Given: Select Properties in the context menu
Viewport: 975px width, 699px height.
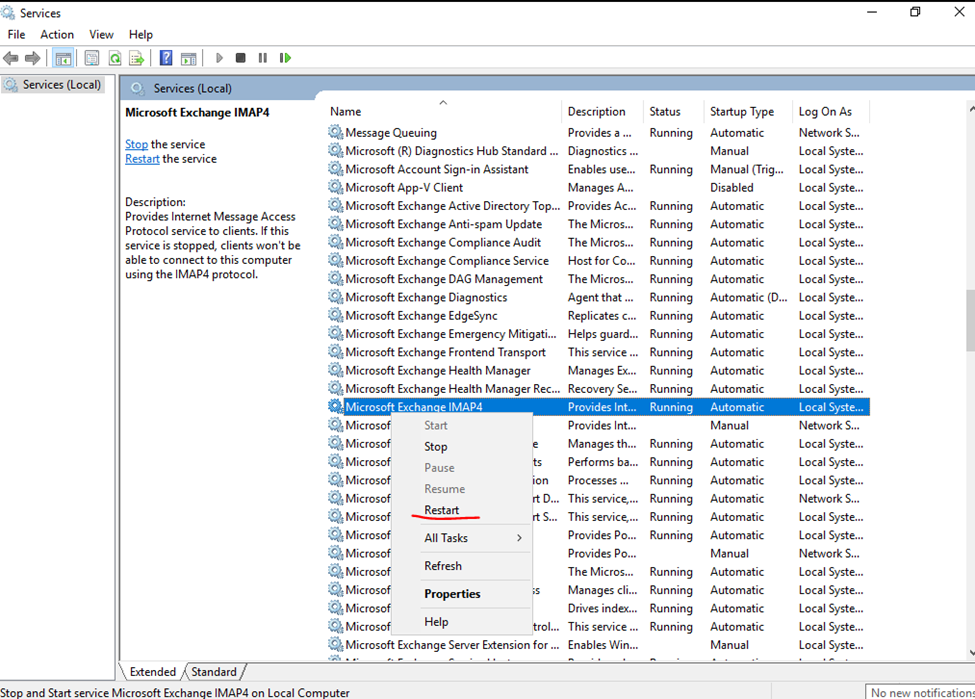Looking at the screenshot, I should 452,594.
